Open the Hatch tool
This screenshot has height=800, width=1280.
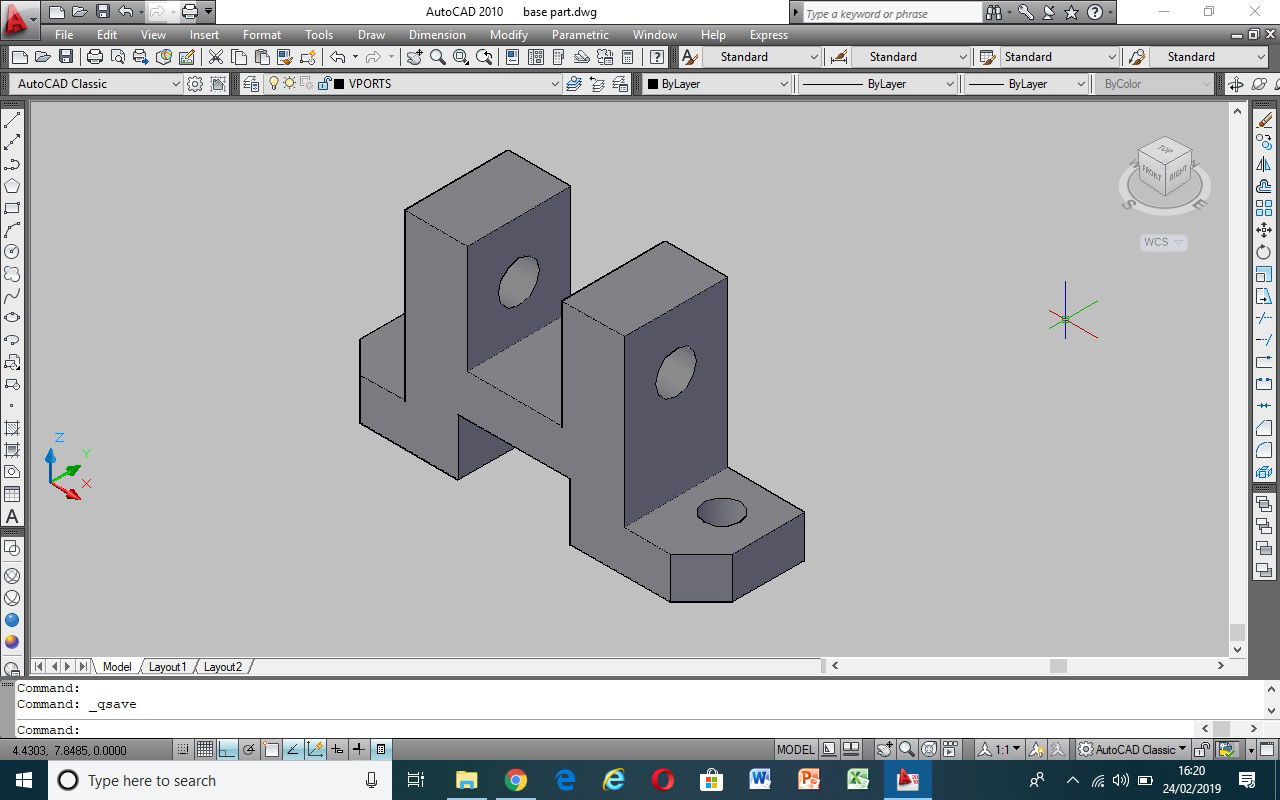click(12, 426)
